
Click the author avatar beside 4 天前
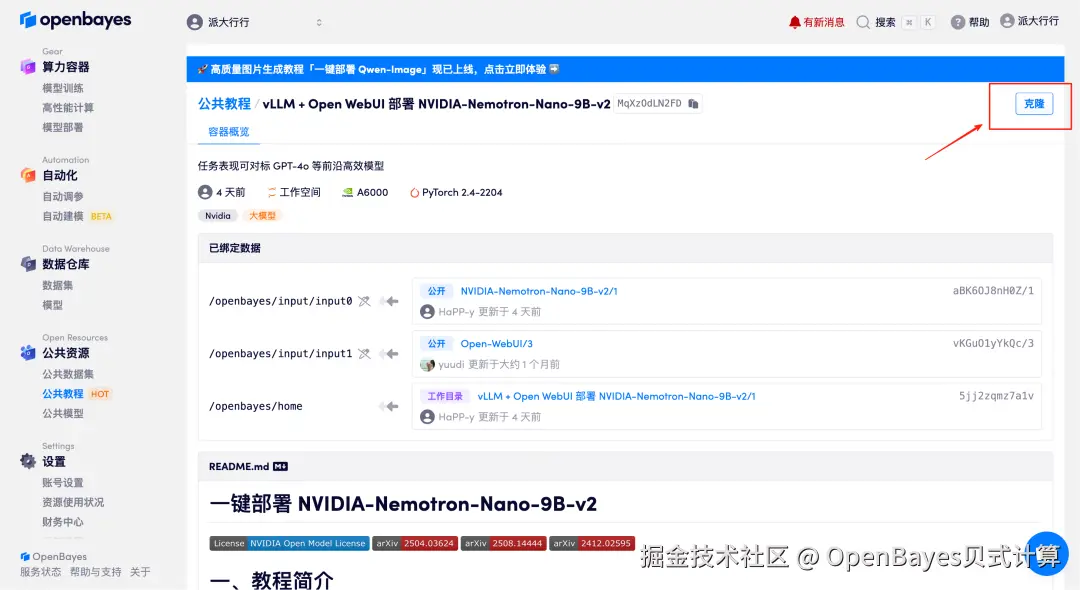coord(205,192)
